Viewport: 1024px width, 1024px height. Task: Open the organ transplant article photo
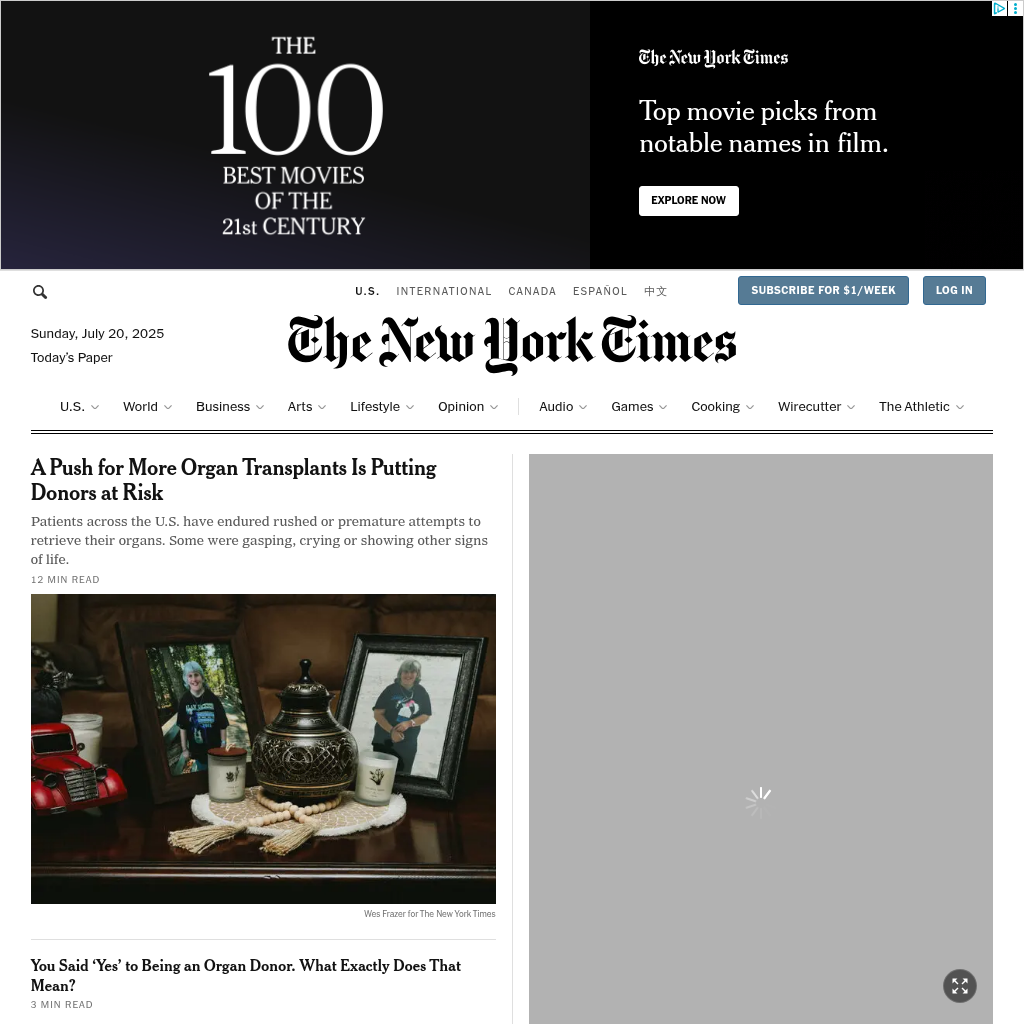[263, 748]
